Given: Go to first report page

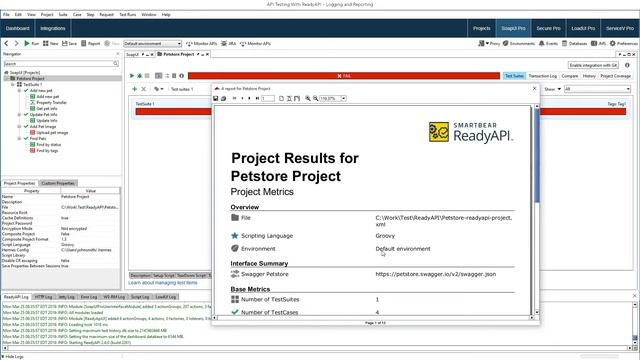Looking at the screenshot, I should [234, 98].
